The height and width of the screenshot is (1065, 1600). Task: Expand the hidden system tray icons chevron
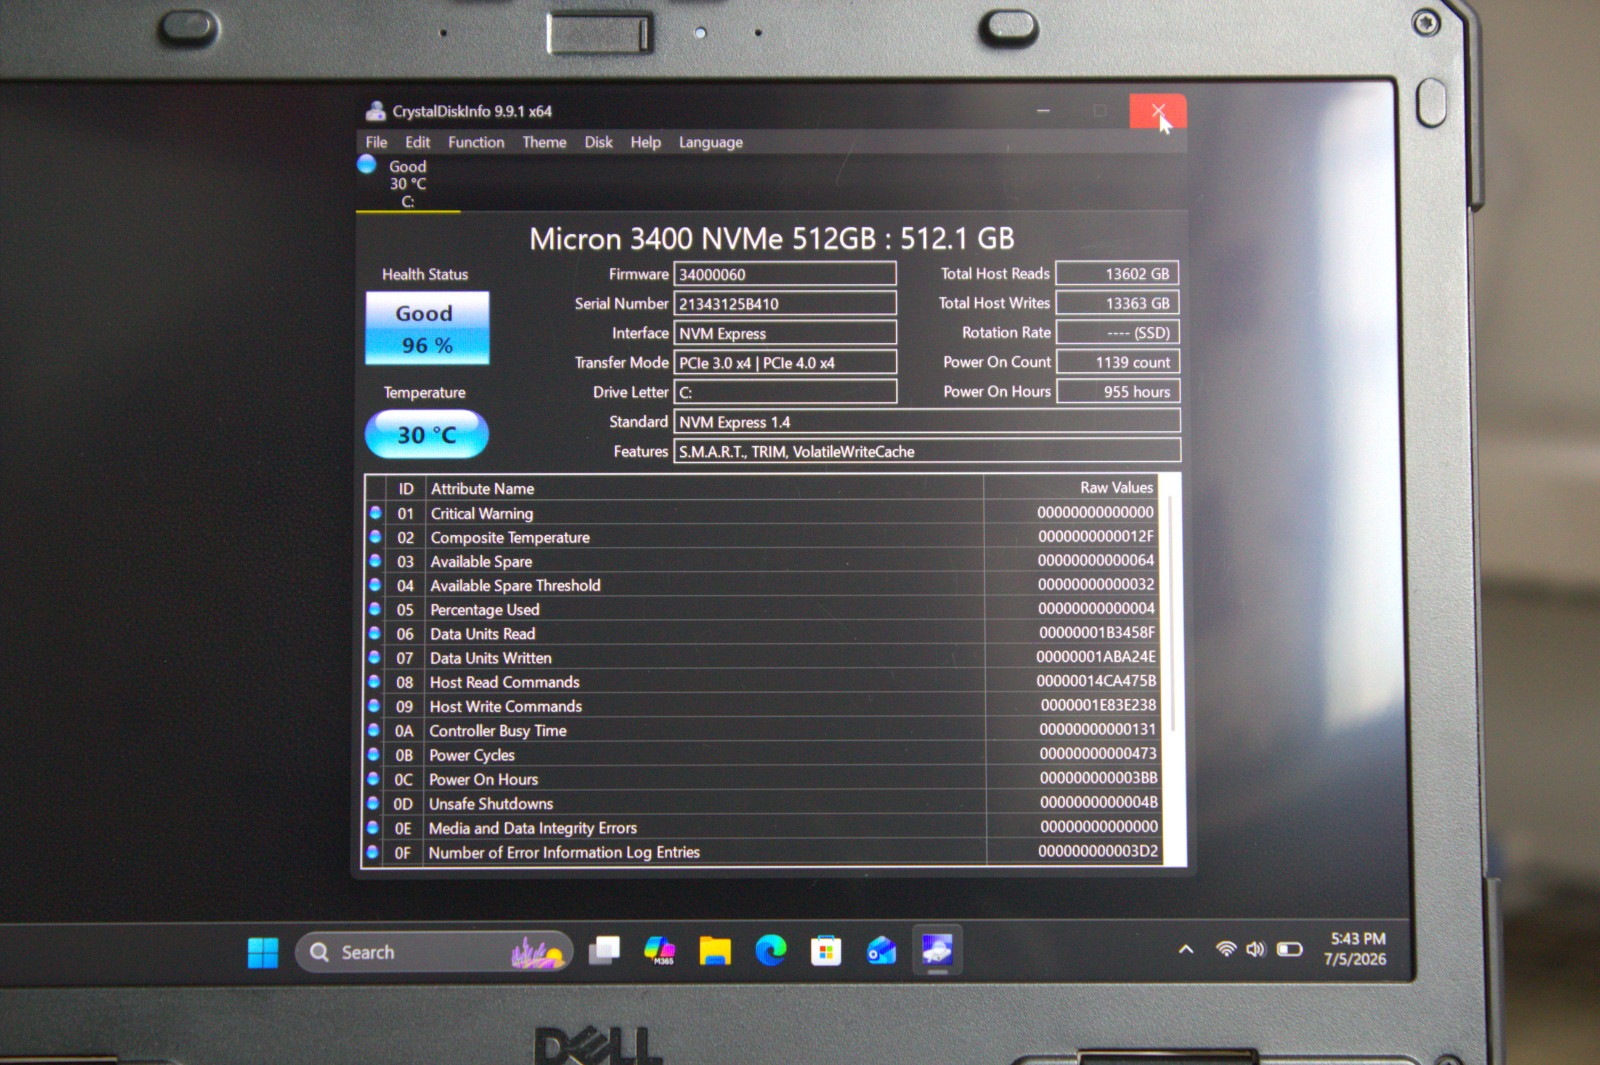tap(1186, 949)
